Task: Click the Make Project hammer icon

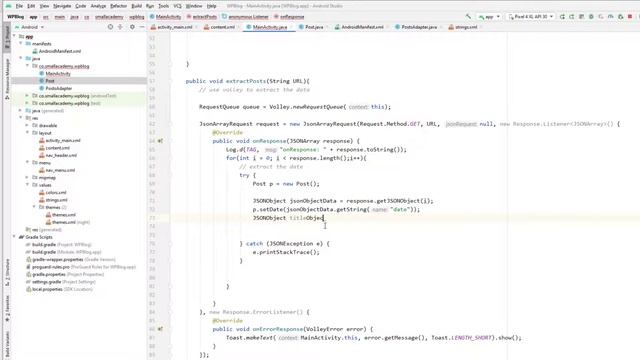Action: (x=468, y=17)
